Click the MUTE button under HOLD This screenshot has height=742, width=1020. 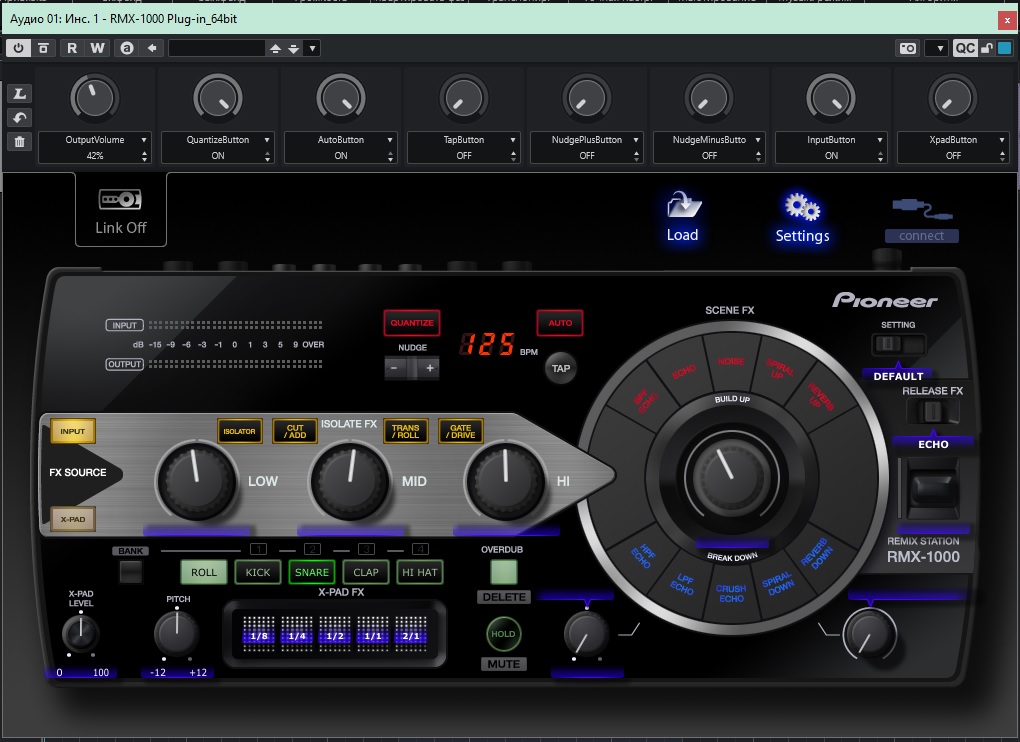coord(503,664)
